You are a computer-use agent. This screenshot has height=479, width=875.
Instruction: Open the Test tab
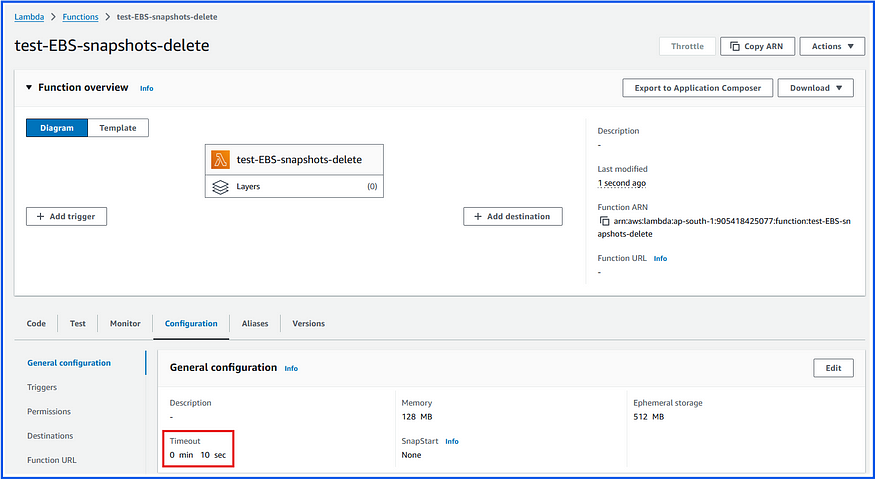[x=78, y=323]
